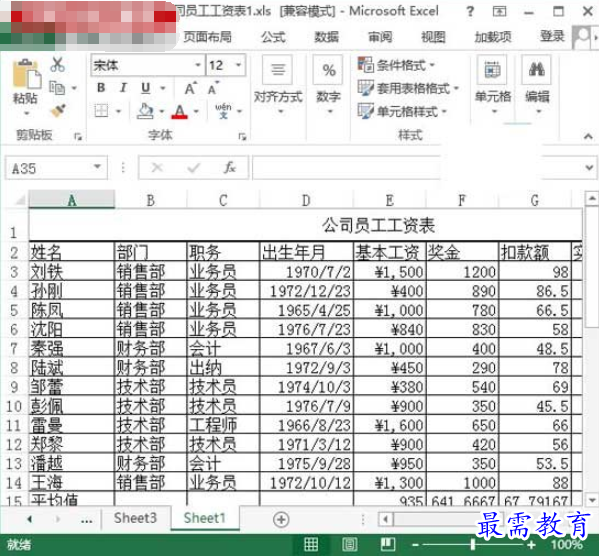
Task: Click the Enter checkmark in formula bar
Action: click(x=194, y=167)
